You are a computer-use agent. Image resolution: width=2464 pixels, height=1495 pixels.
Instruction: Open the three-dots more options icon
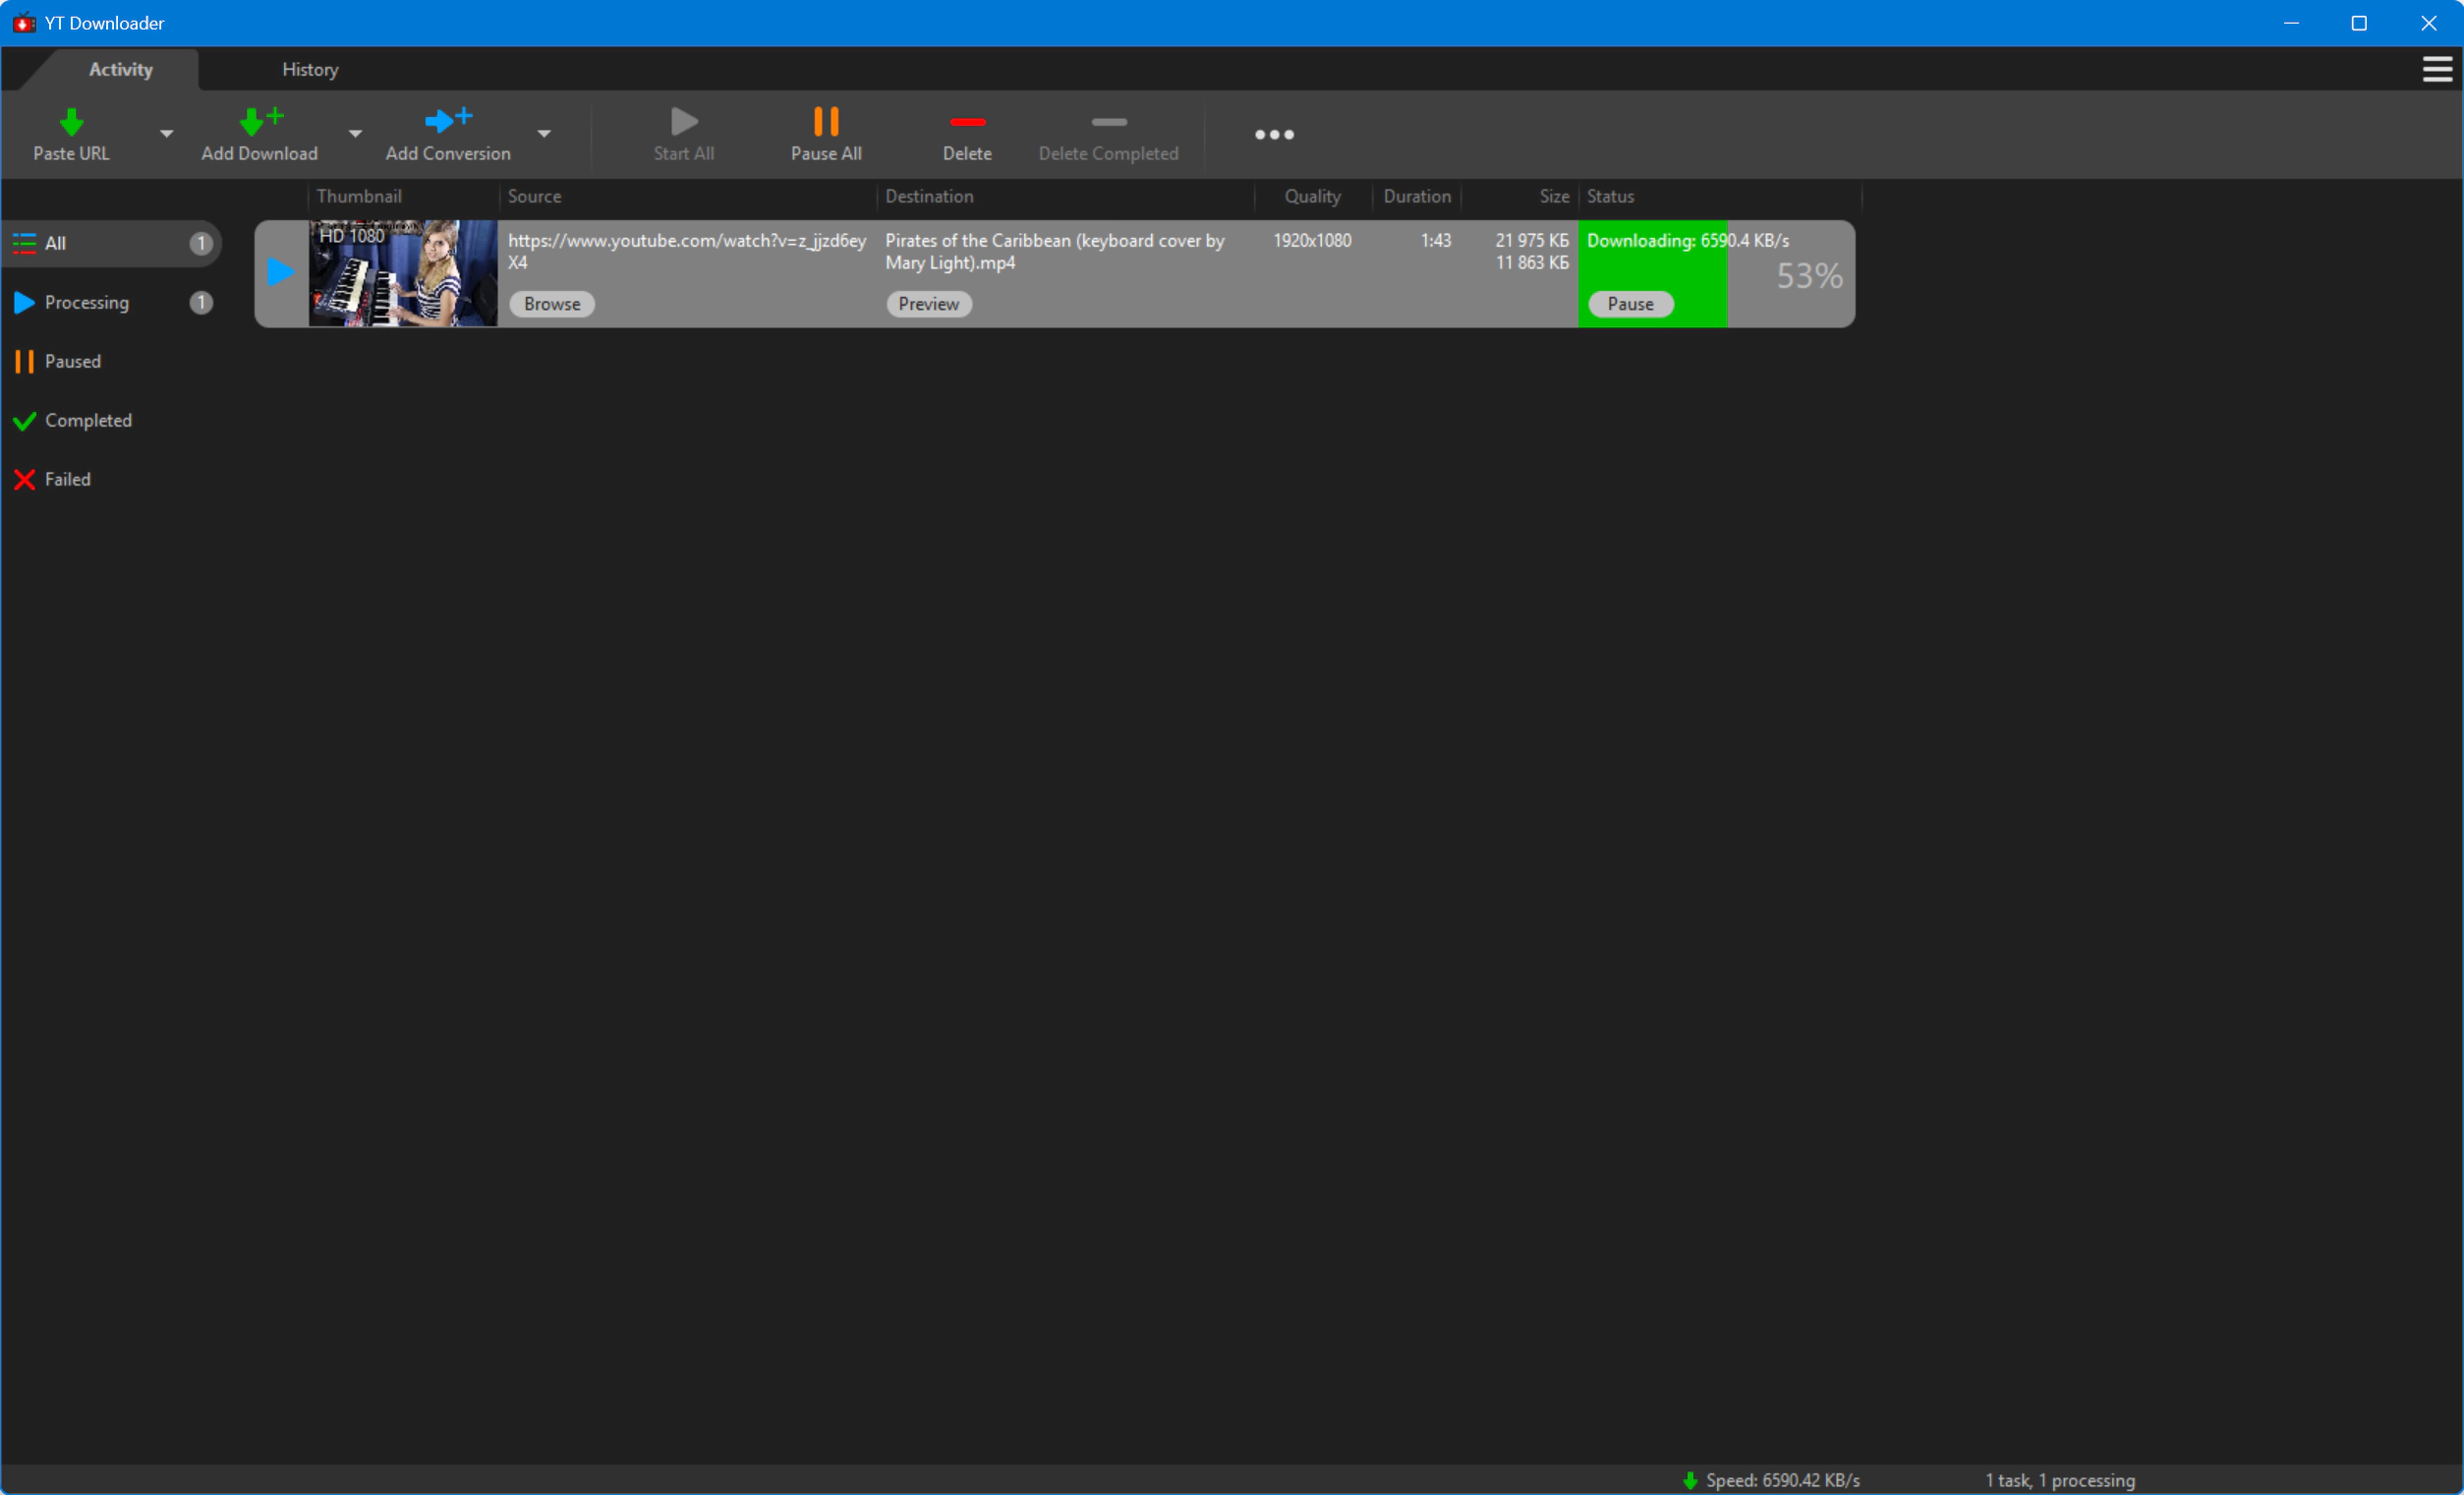point(1274,135)
